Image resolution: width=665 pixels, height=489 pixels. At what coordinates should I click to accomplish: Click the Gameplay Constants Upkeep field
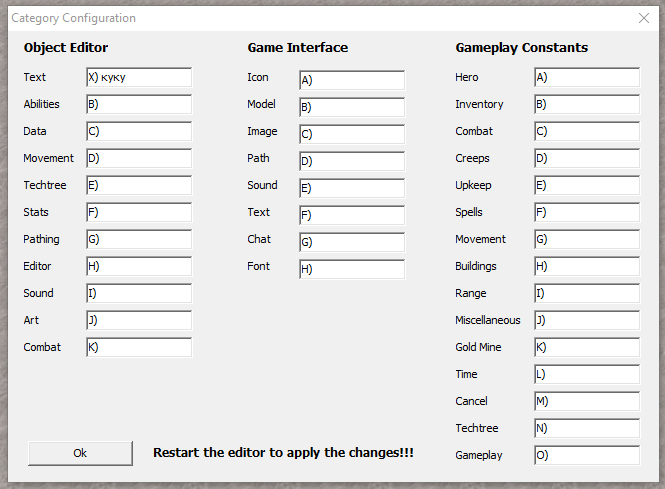[x=587, y=186]
